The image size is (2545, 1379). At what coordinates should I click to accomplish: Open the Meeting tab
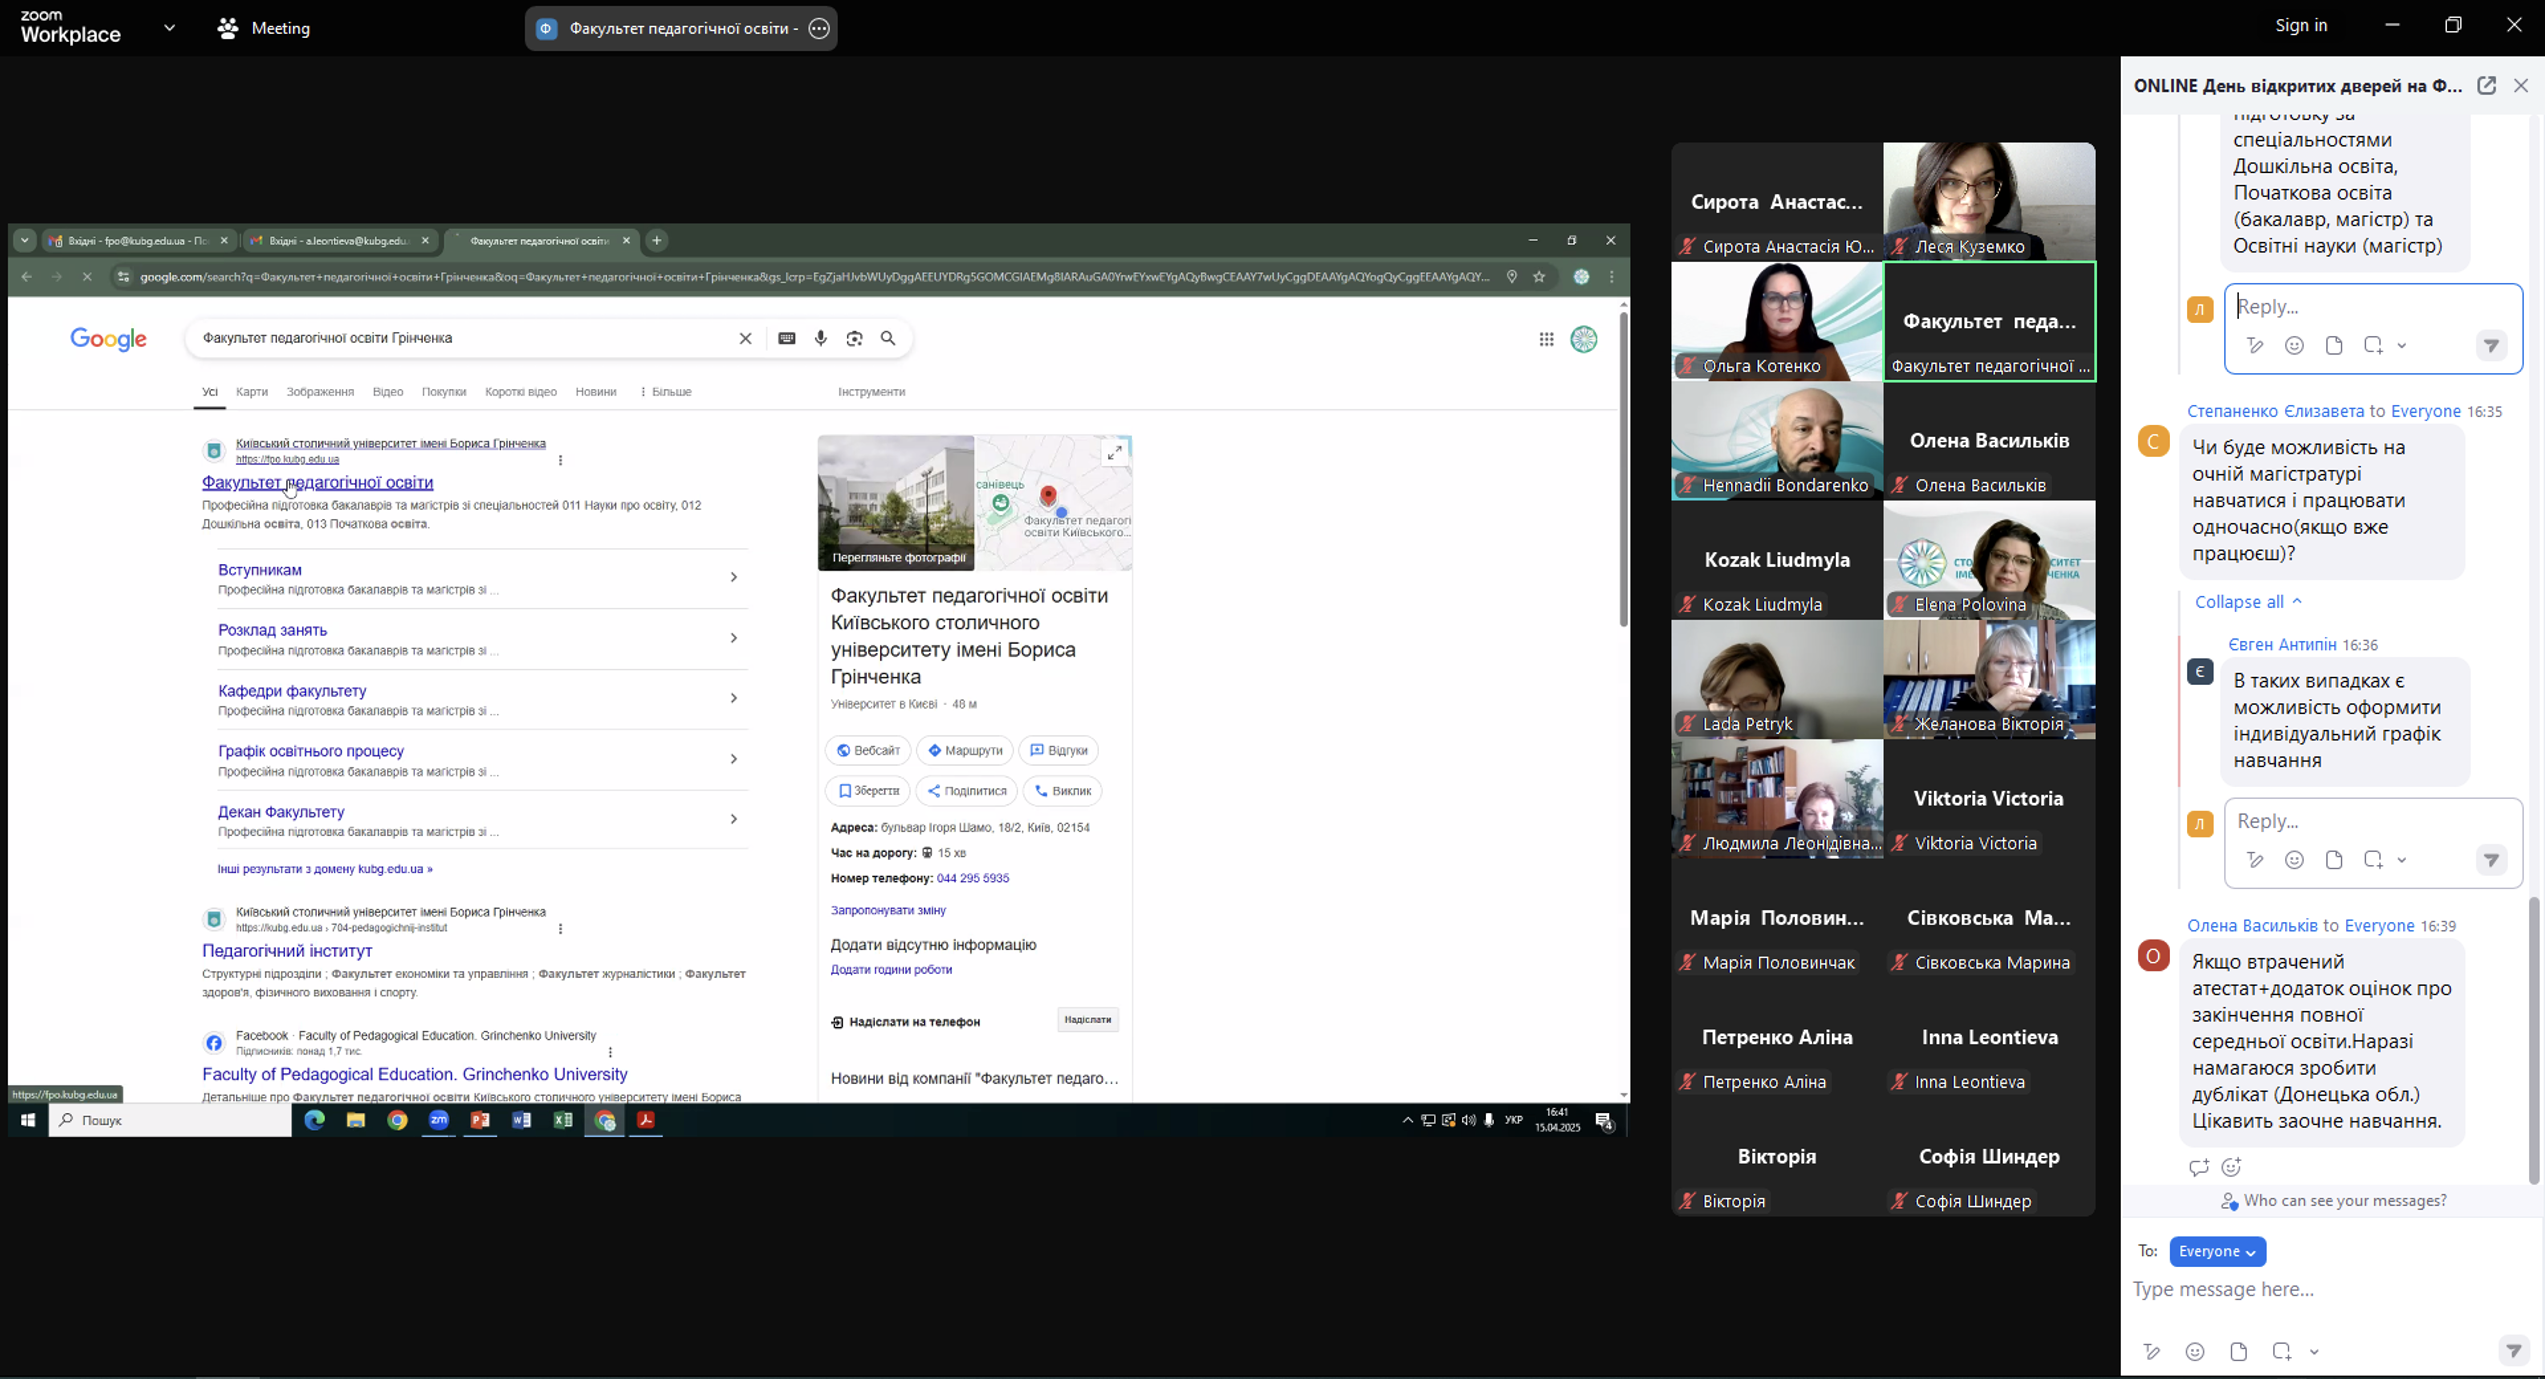click(x=265, y=28)
